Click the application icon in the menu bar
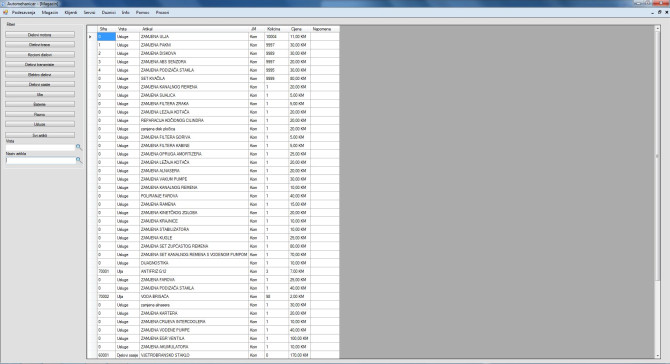The image size is (670, 364). (x=6, y=12)
